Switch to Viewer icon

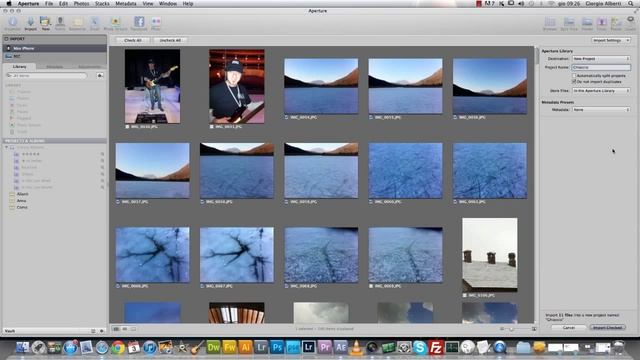tap(587, 24)
